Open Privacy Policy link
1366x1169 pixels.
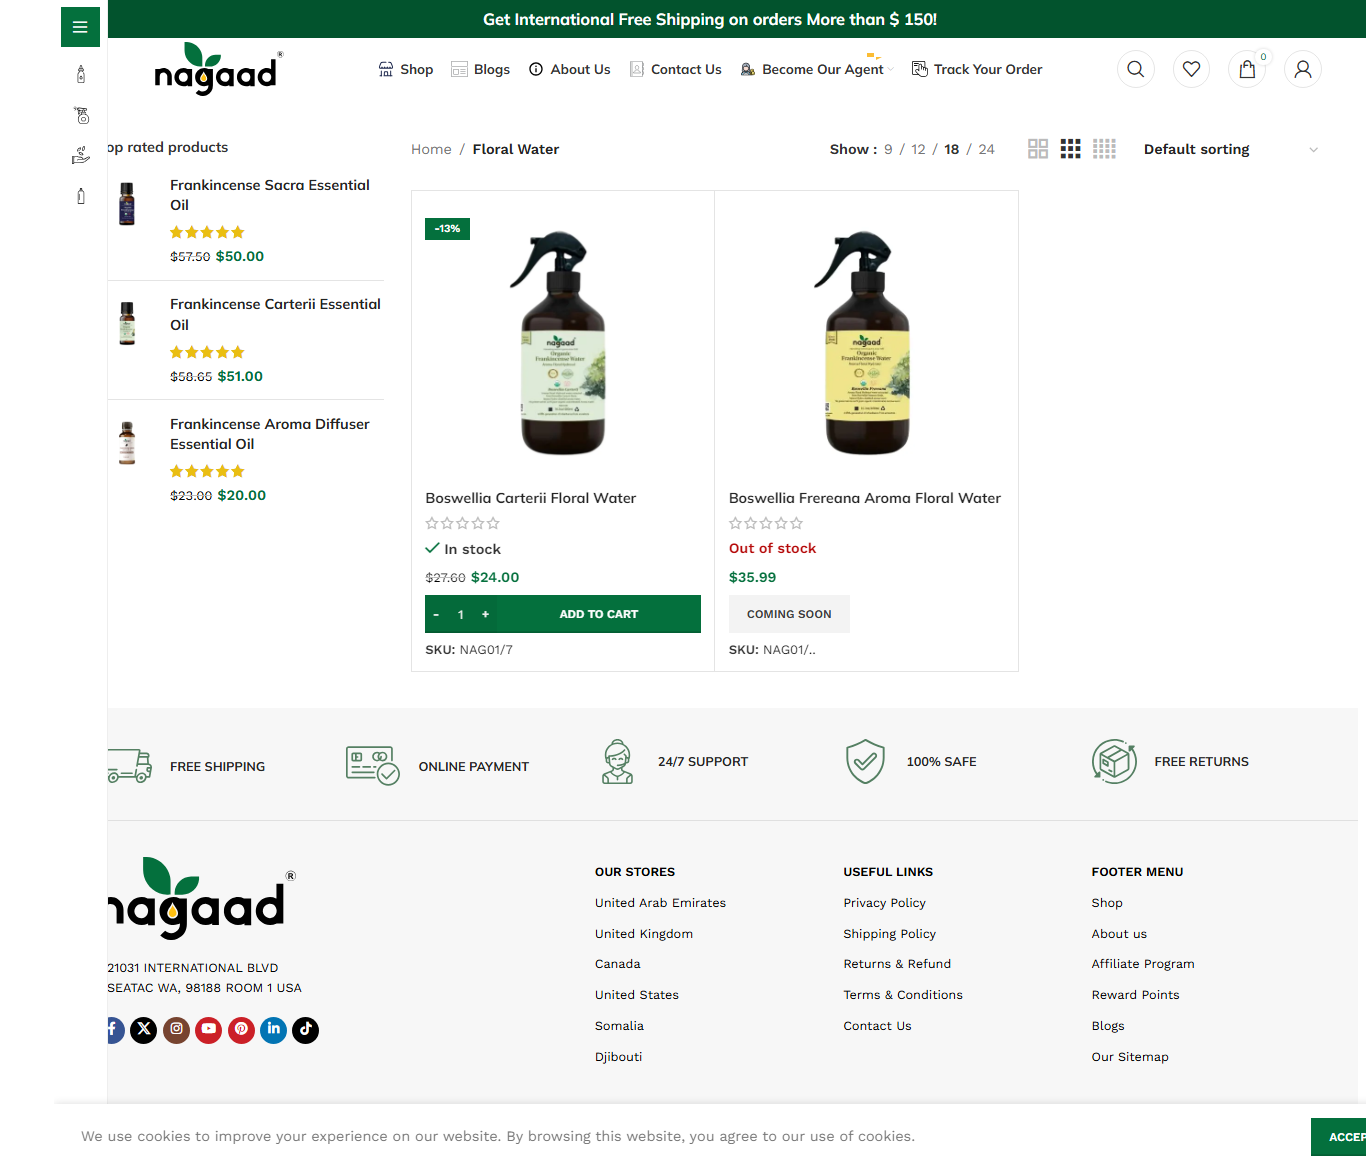pos(884,903)
